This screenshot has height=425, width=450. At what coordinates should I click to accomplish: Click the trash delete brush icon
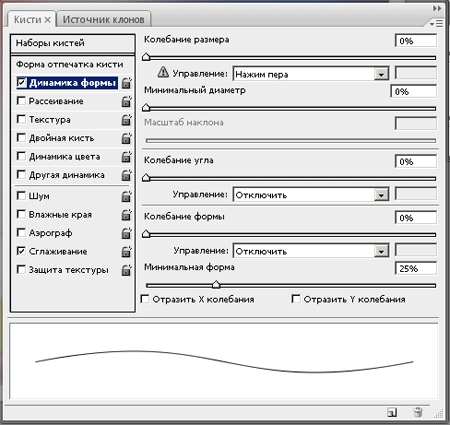pyautogui.click(x=418, y=412)
